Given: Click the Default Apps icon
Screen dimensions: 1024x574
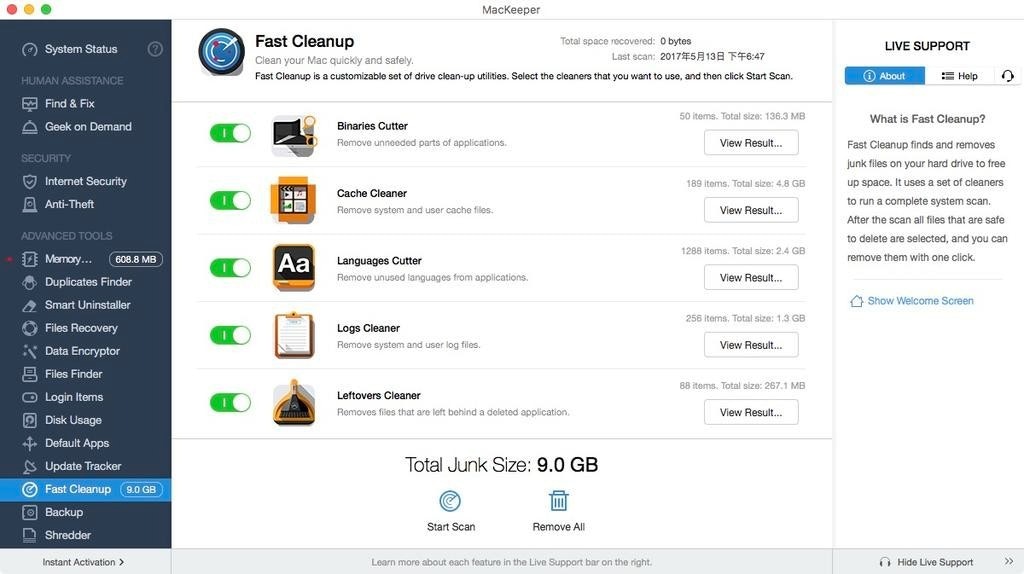Looking at the screenshot, I should [x=29, y=443].
